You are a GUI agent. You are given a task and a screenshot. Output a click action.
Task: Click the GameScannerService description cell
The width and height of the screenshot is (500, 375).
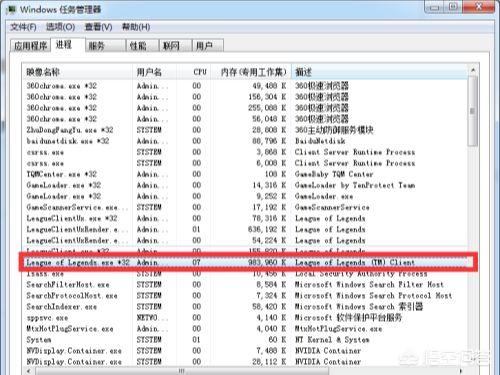coord(332,207)
